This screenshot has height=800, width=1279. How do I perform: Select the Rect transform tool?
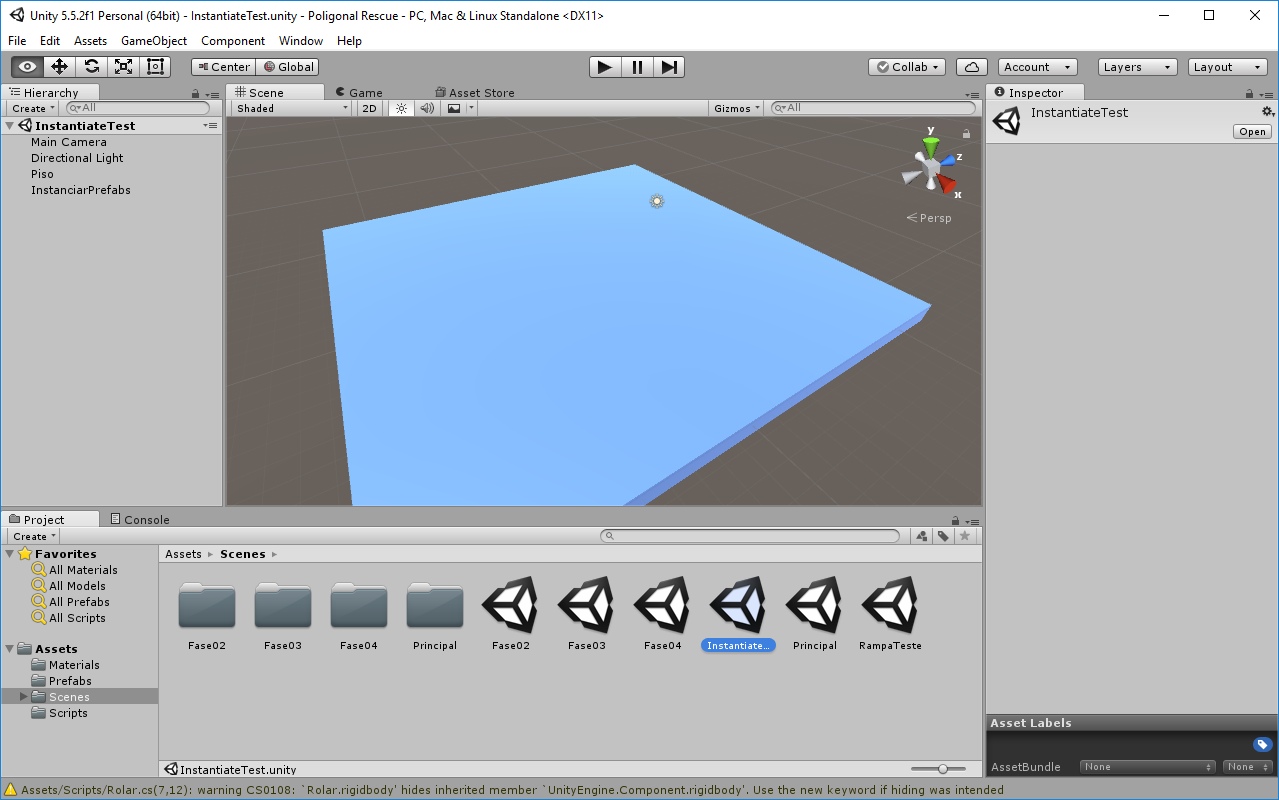155,67
